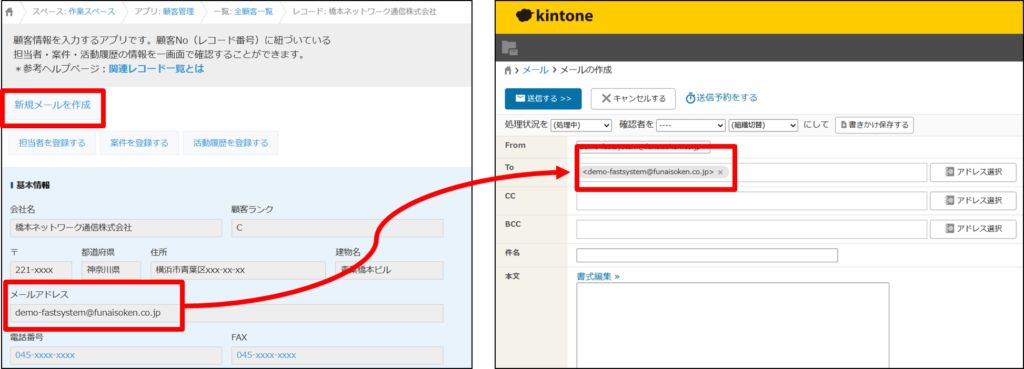Screen dimensions: 1024x369
Task: Click the FAX number link
Action: point(266,355)
